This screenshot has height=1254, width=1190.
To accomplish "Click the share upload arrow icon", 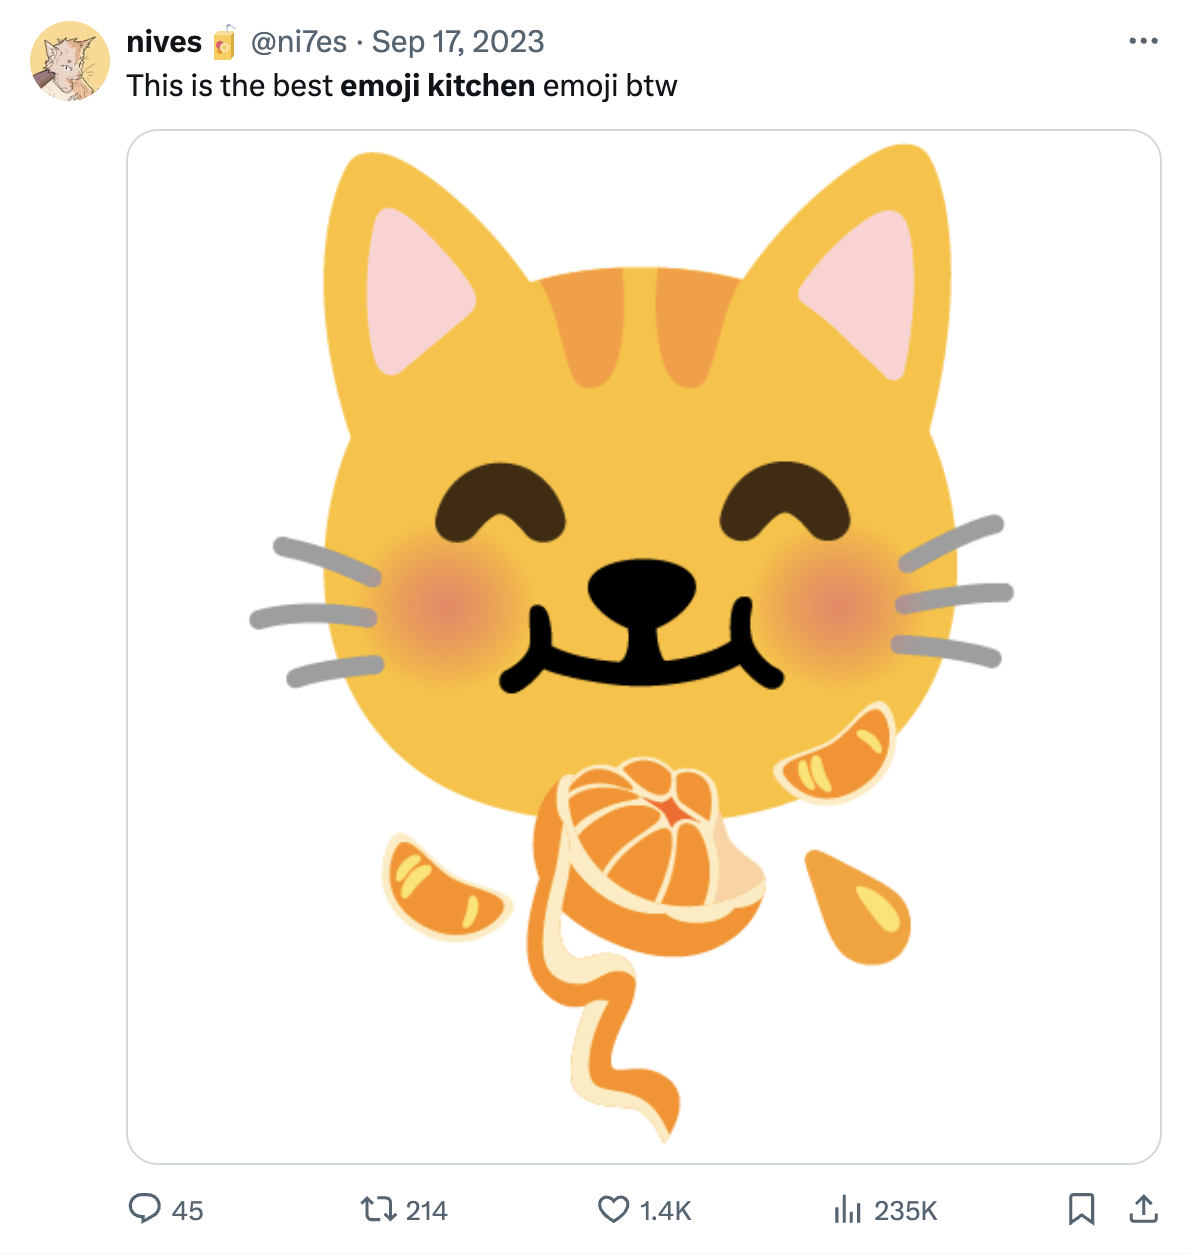I will [x=1143, y=1209].
